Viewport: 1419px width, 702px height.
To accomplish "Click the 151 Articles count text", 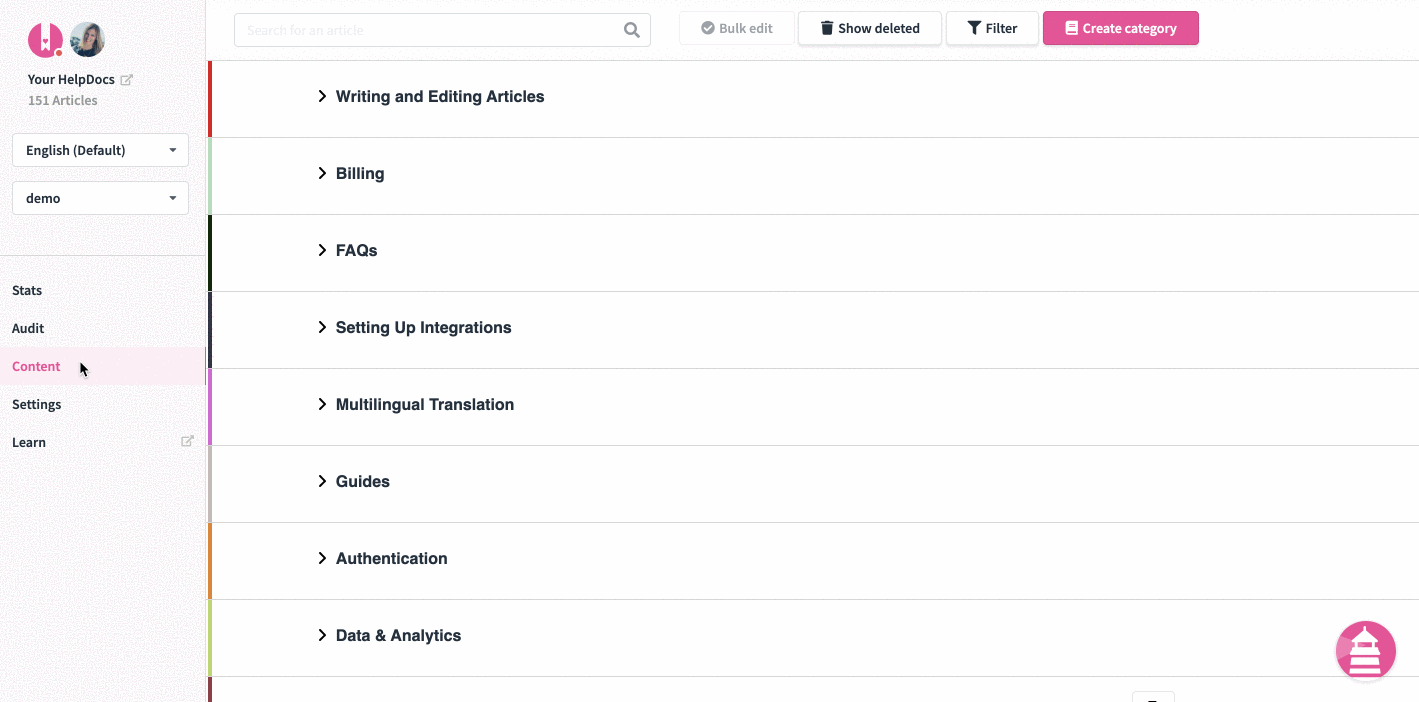I will (x=63, y=100).
